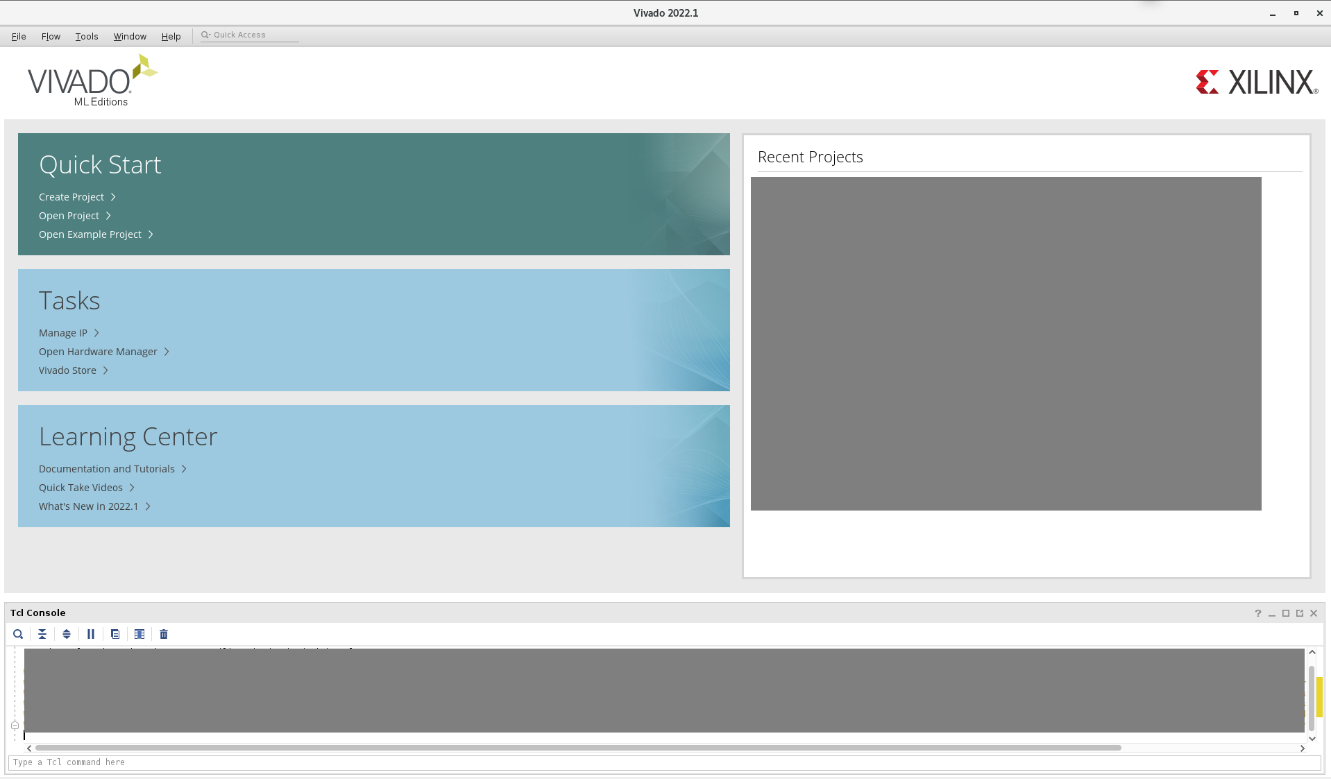Open the Tools menu
Image resolution: width=1331 pixels, height=779 pixels.
pyautogui.click(x=87, y=36)
